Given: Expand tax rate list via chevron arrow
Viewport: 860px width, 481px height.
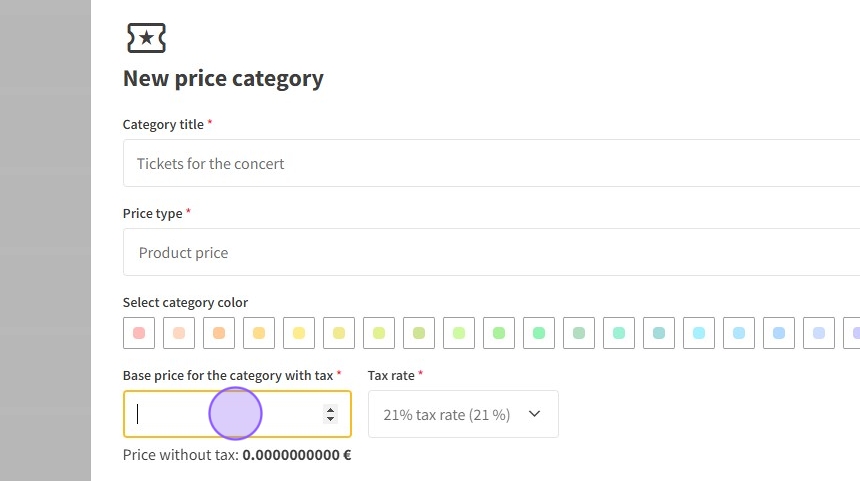Looking at the screenshot, I should [x=534, y=414].
